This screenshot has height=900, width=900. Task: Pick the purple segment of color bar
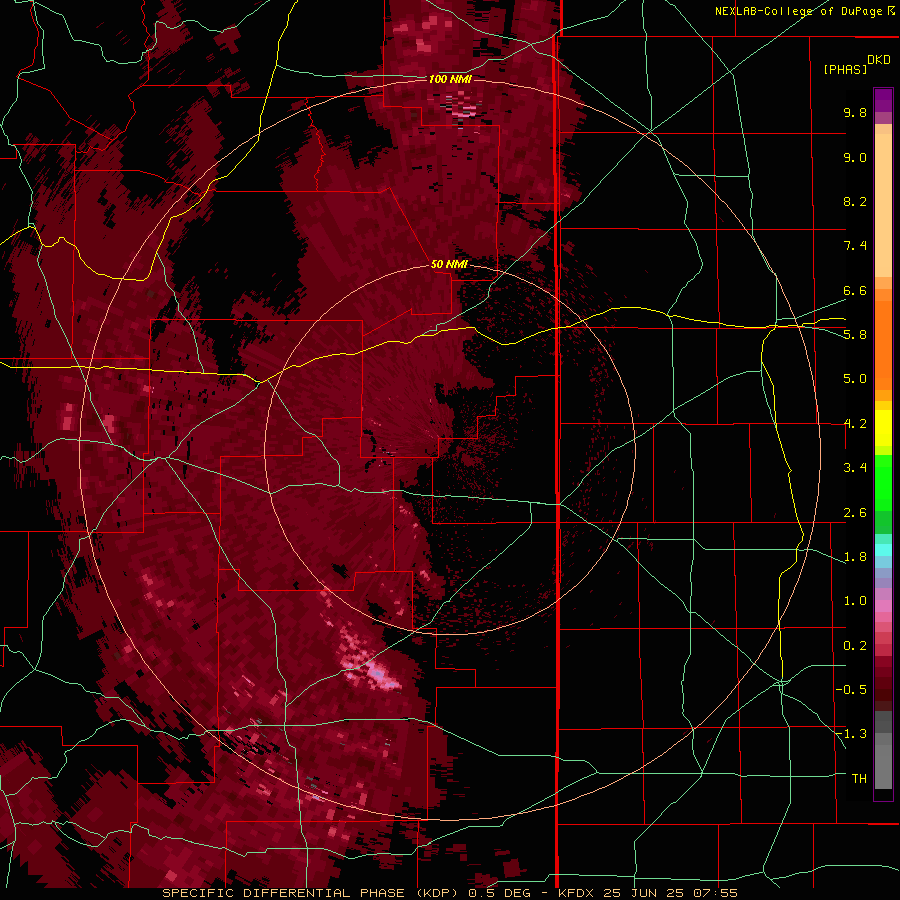click(883, 100)
